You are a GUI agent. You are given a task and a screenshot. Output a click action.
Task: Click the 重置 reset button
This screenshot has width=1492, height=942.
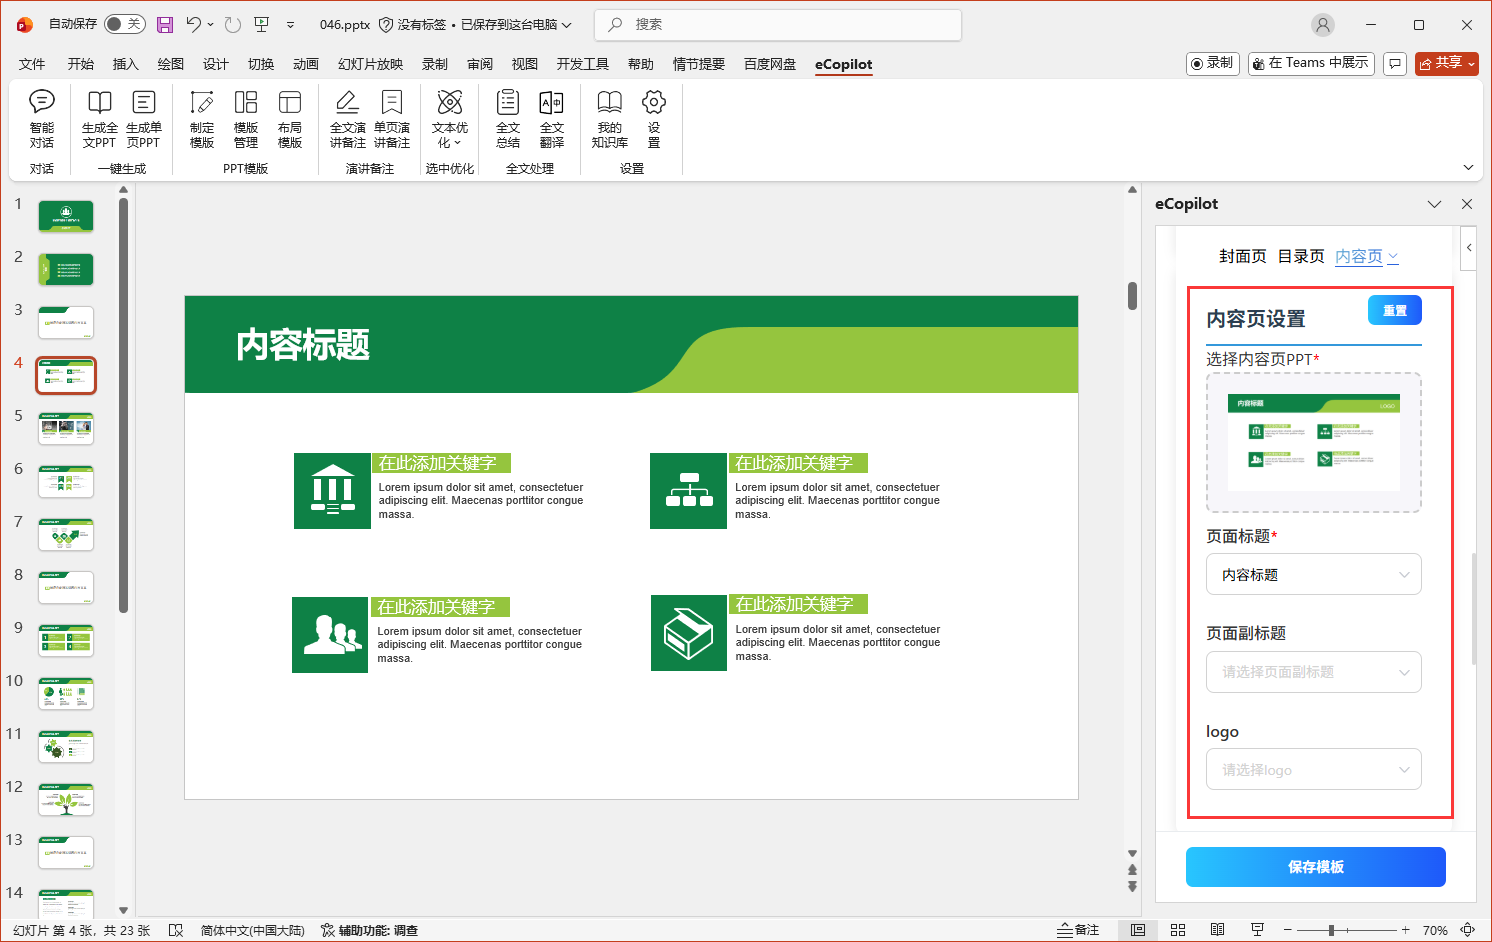coord(1394,311)
